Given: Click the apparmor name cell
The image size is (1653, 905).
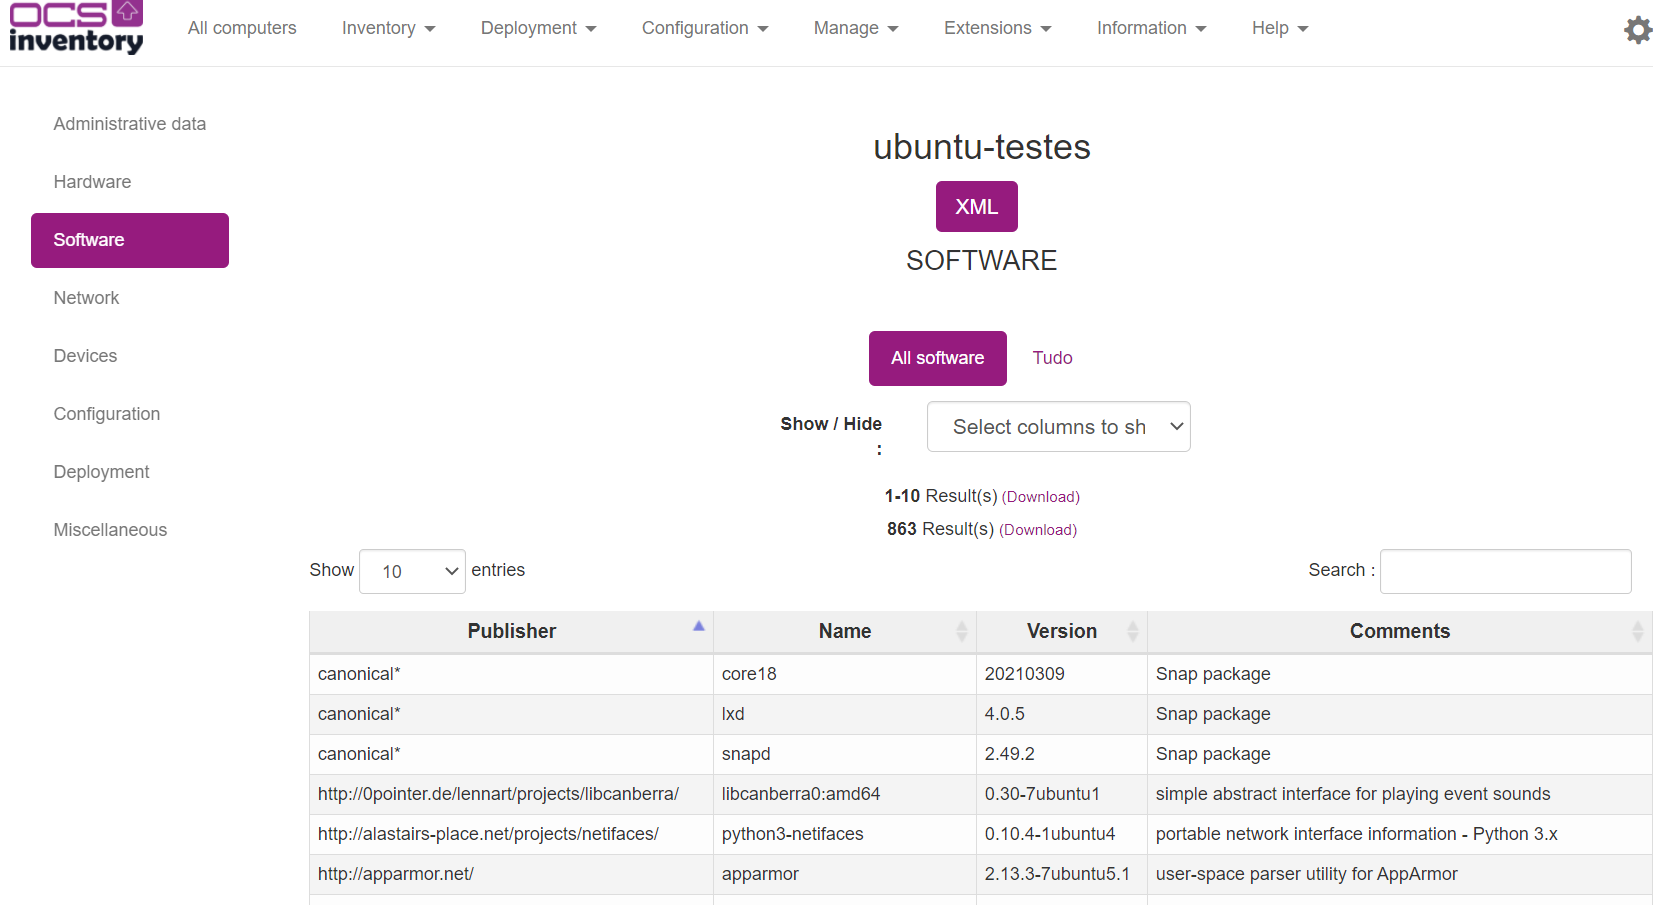Looking at the screenshot, I should click(845, 874).
